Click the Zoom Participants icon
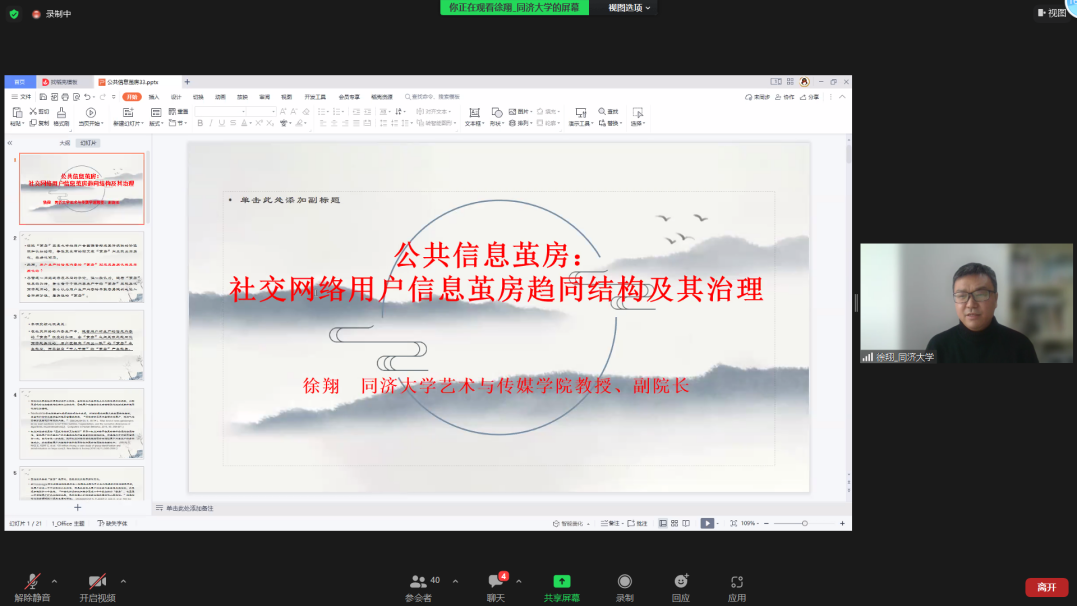 [x=418, y=581]
